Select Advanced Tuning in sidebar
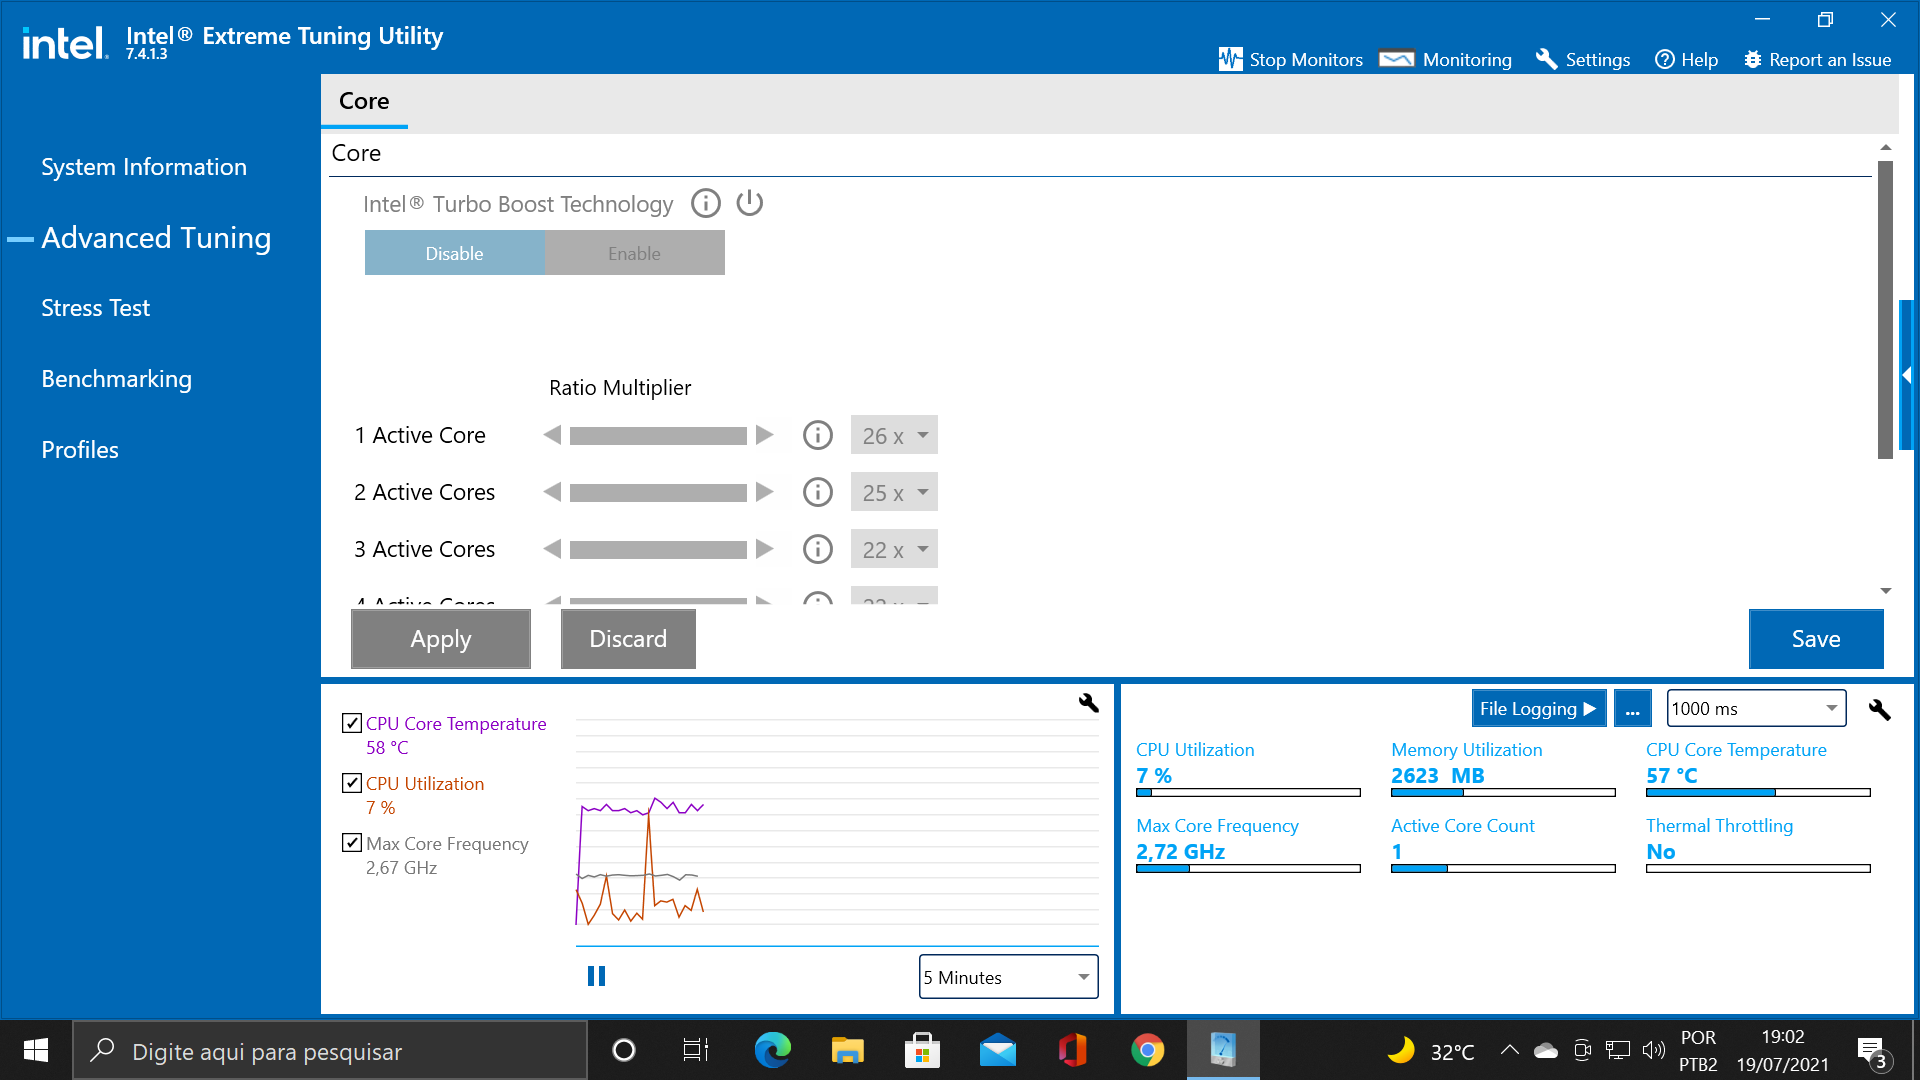This screenshot has width=1920, height=1080. click(156, 238)
